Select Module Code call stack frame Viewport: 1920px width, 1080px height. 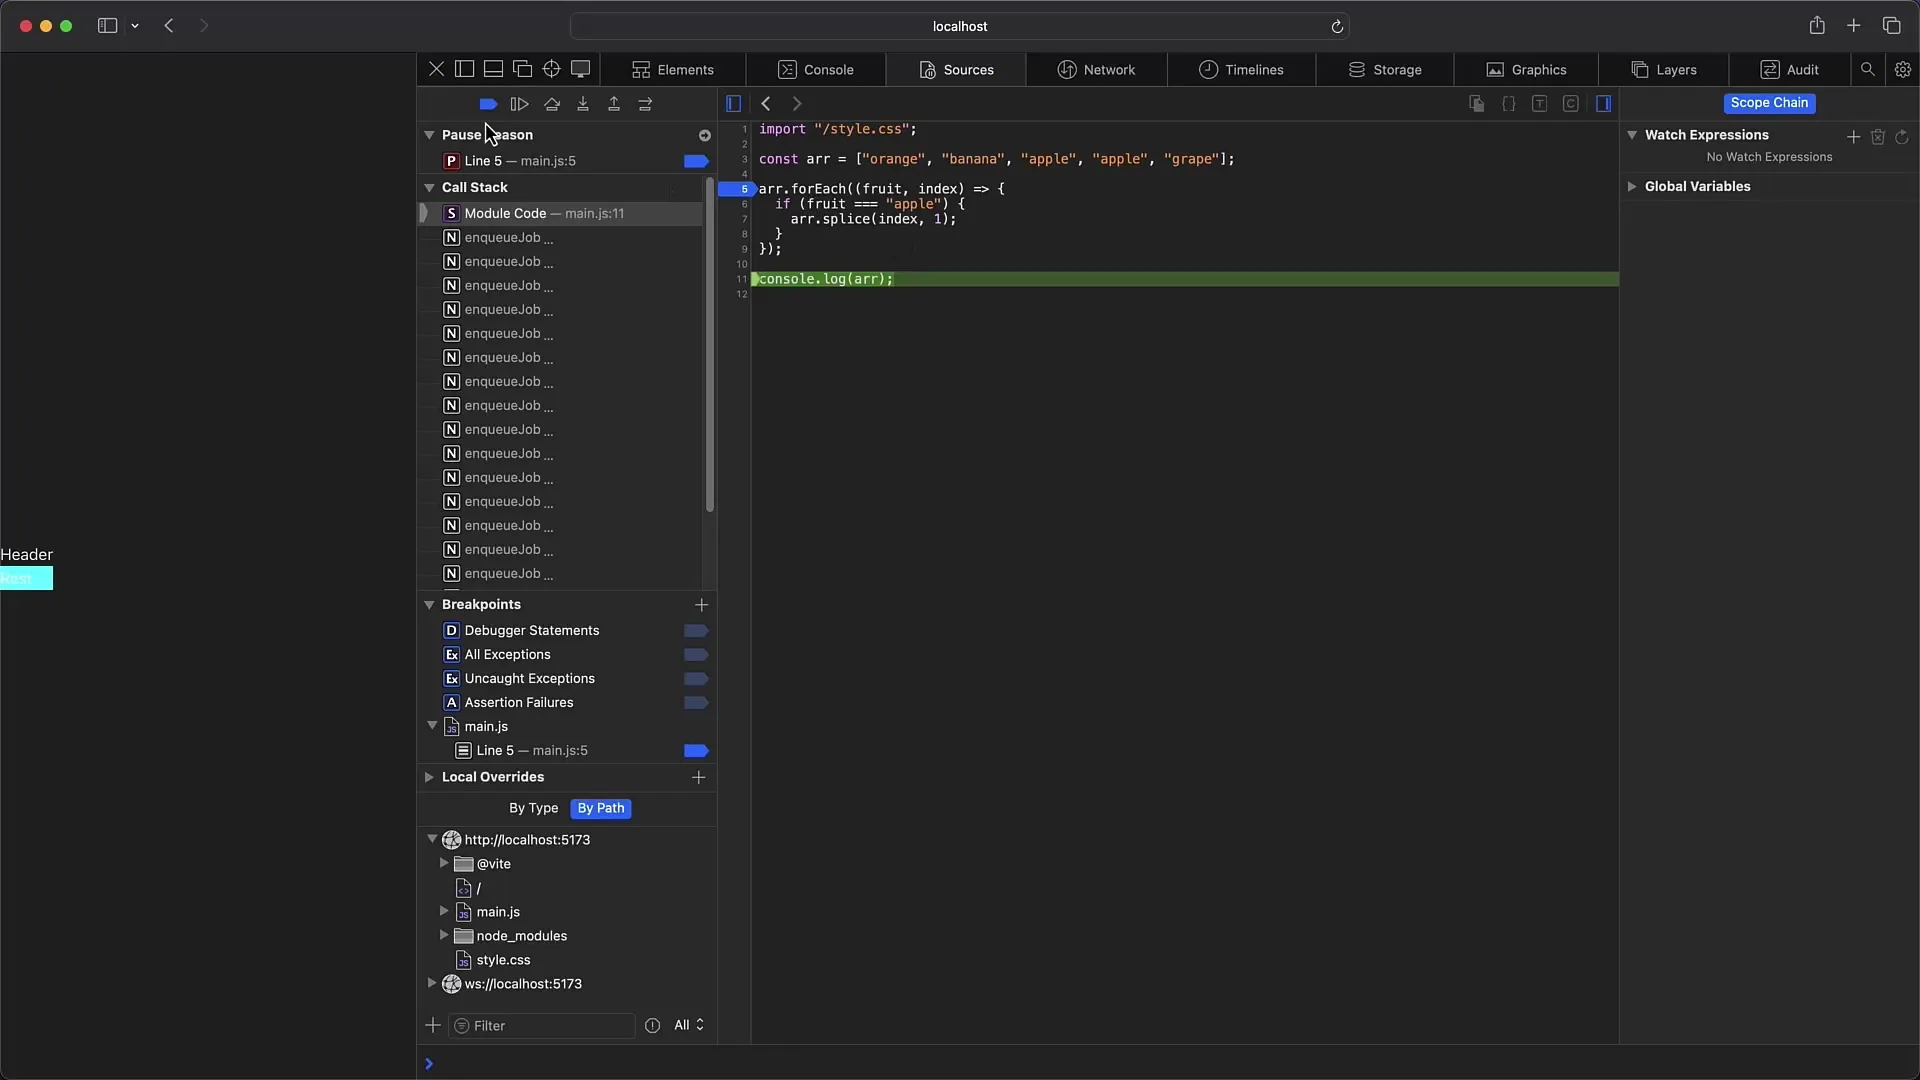(x=560, y=214)
